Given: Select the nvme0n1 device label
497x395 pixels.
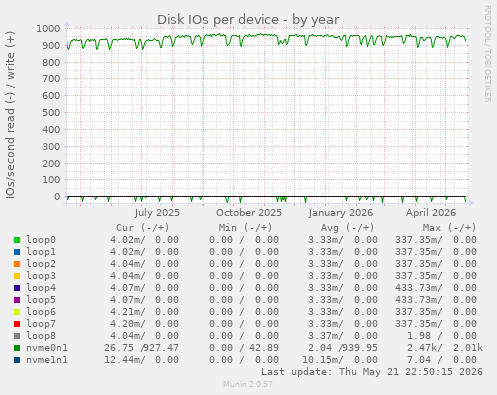Looking at the screenshot, I should [x=47, y=348].
